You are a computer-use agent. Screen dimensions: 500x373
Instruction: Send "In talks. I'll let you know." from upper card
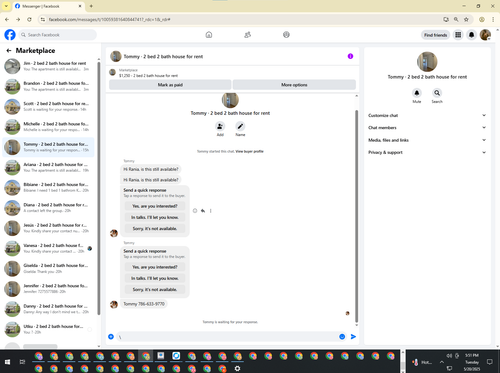click(x=155, y=217)
